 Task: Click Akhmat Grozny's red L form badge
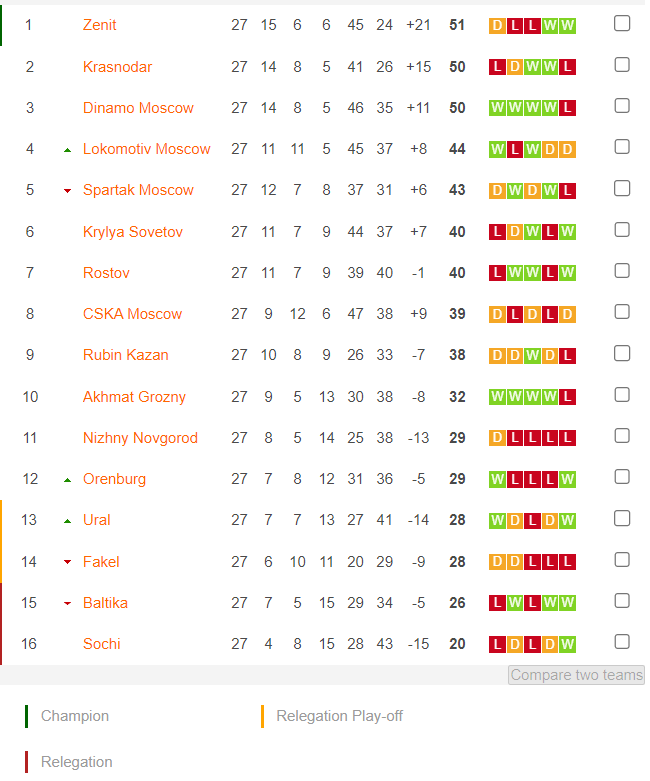click(x=567, y=397)
